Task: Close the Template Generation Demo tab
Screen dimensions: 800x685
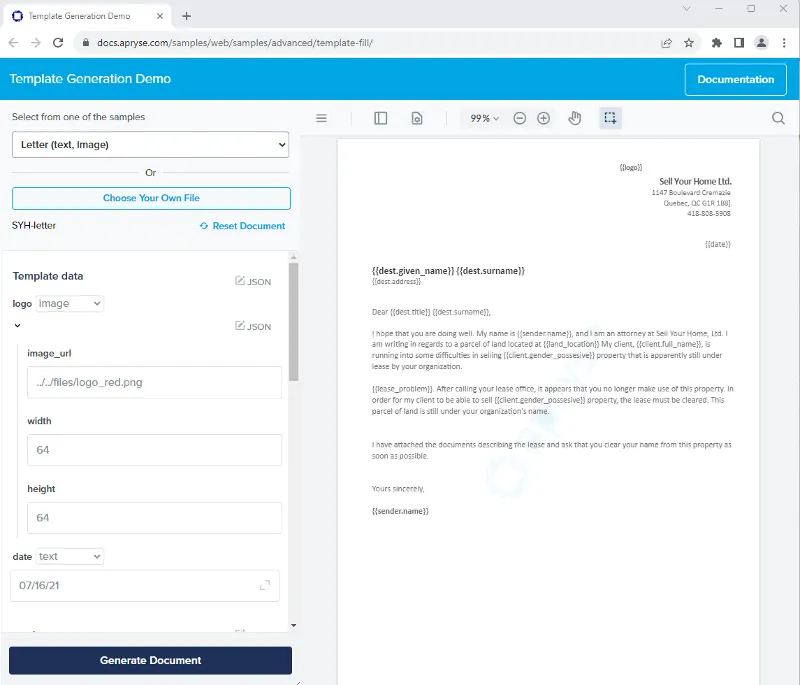Action: click(160, 16)
